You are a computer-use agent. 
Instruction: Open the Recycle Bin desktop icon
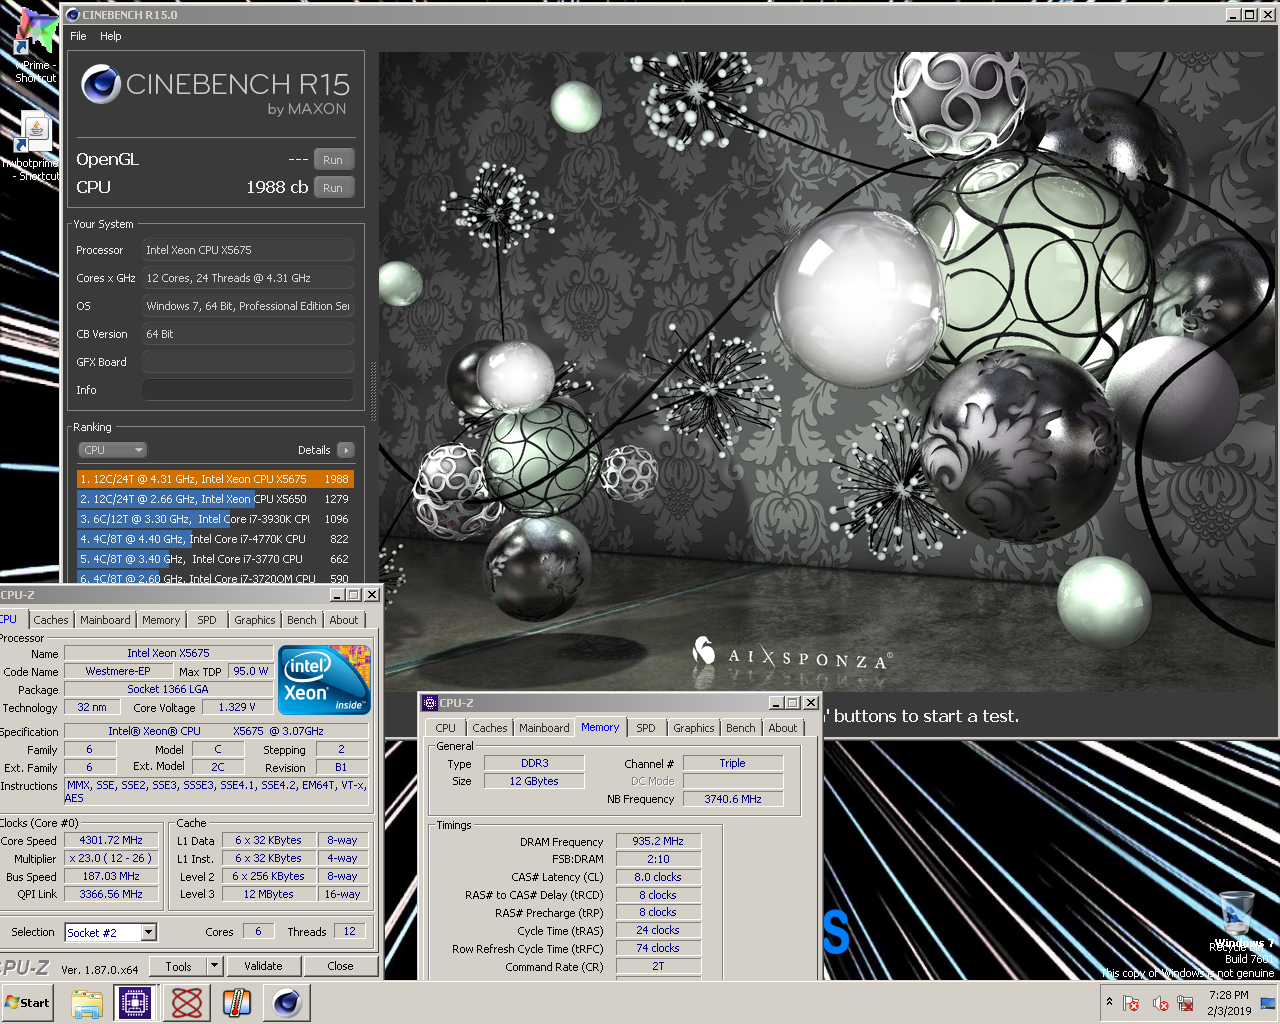tap(1238, 920)
